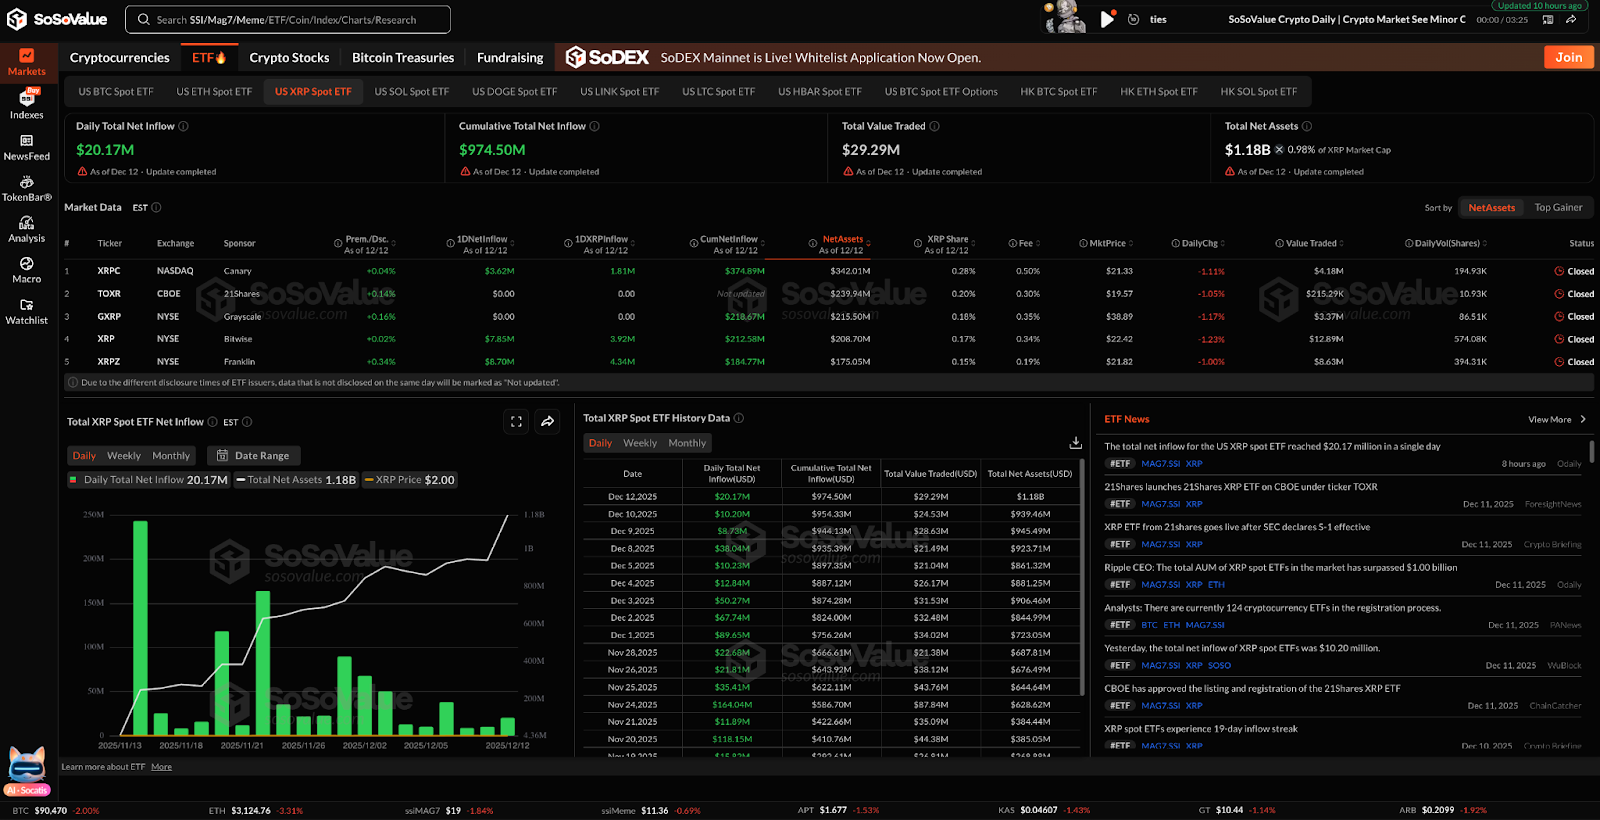This screenshot has width=1600, height=820.
Task: Click the Macro sidebar icon
Action: (26, 270)
